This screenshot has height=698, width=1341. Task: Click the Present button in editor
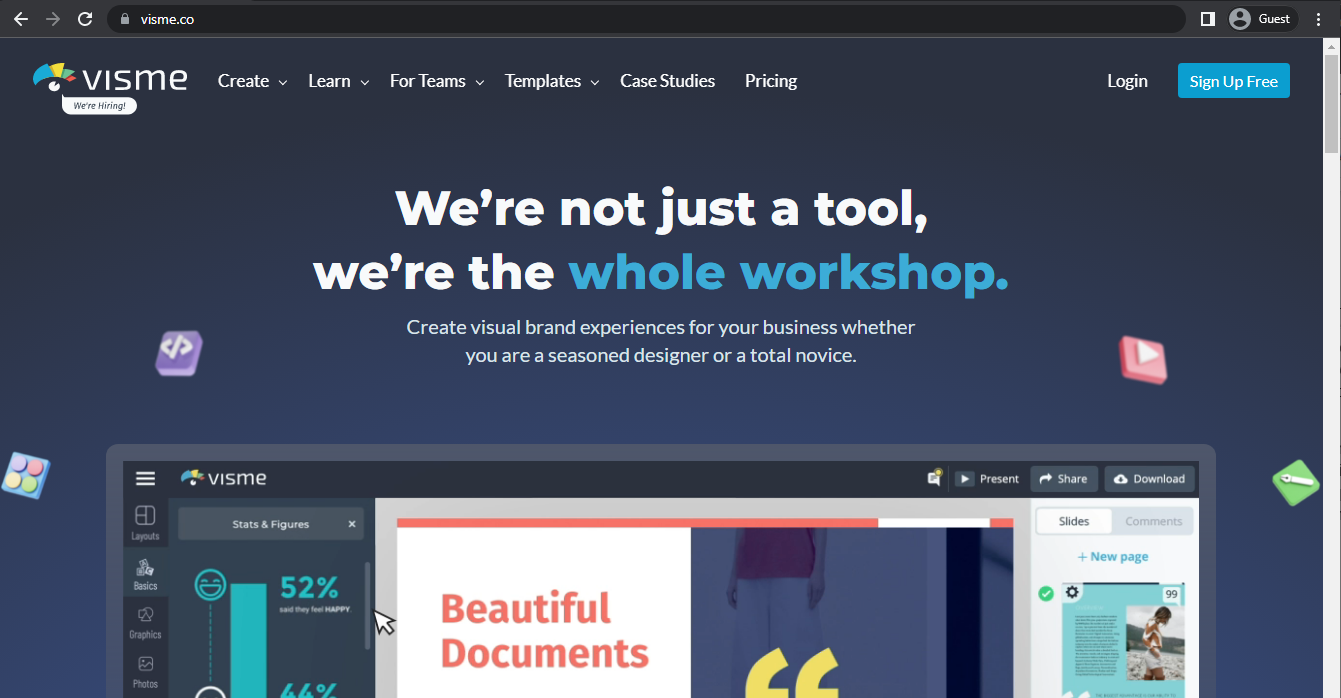coord(987,479)
